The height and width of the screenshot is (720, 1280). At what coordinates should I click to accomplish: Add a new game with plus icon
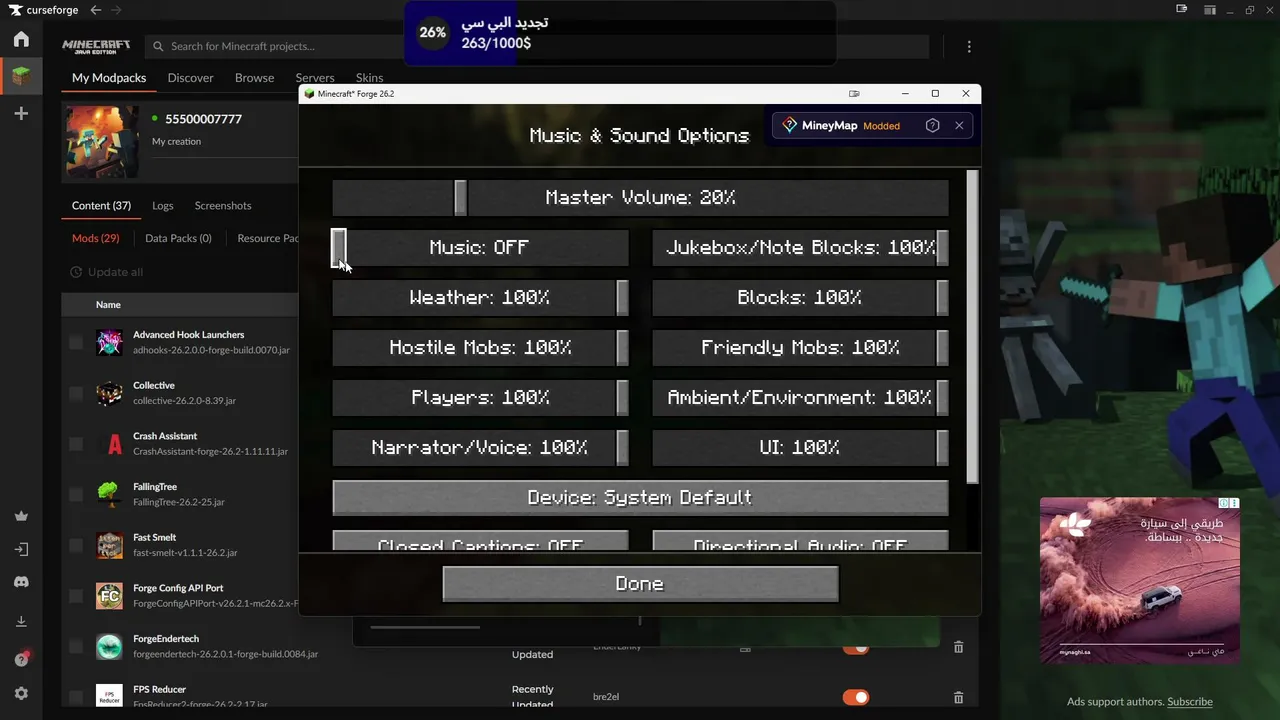click(21, 114)
